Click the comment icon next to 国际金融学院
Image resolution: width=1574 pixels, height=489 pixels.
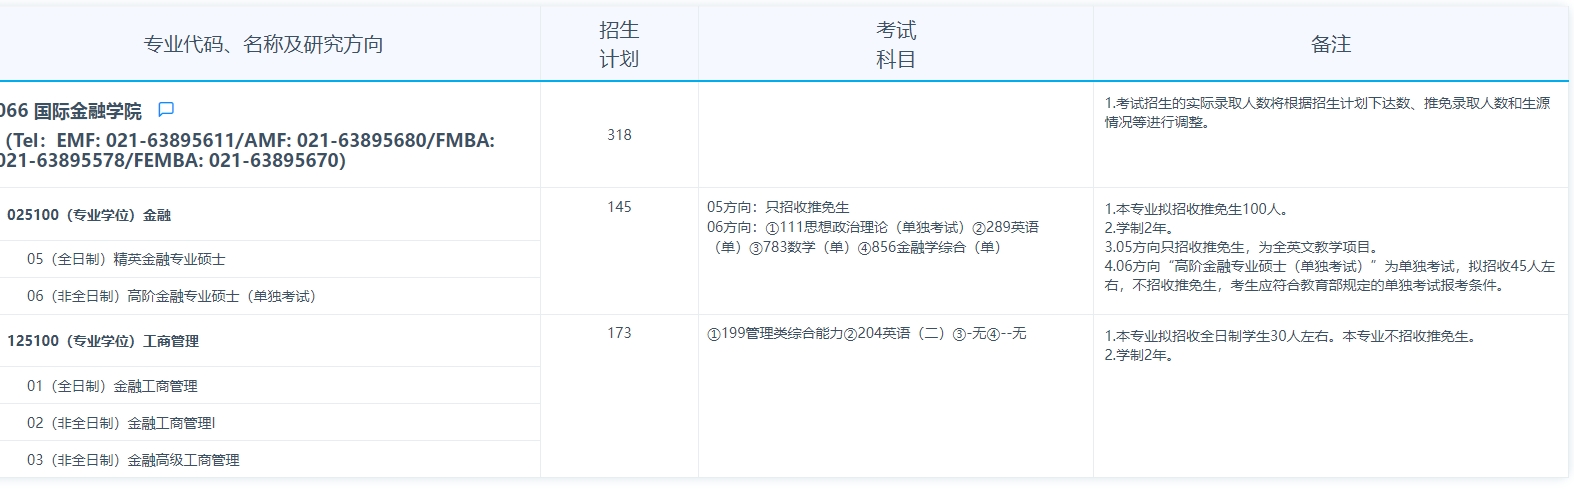coord(166,109)
